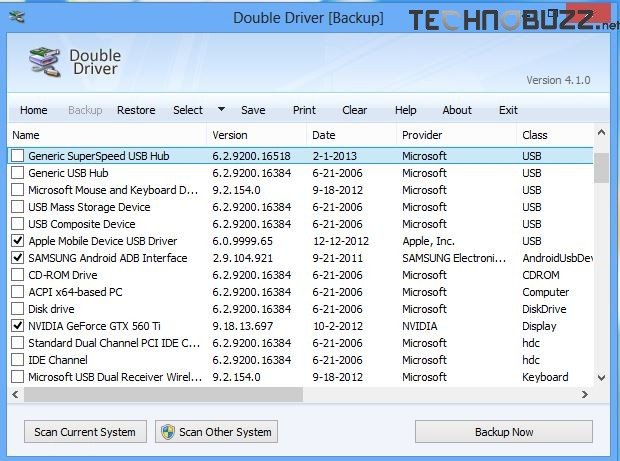620x461 pixels.
Task: Sort by the Class column header
Action: [x=555, y=135]
